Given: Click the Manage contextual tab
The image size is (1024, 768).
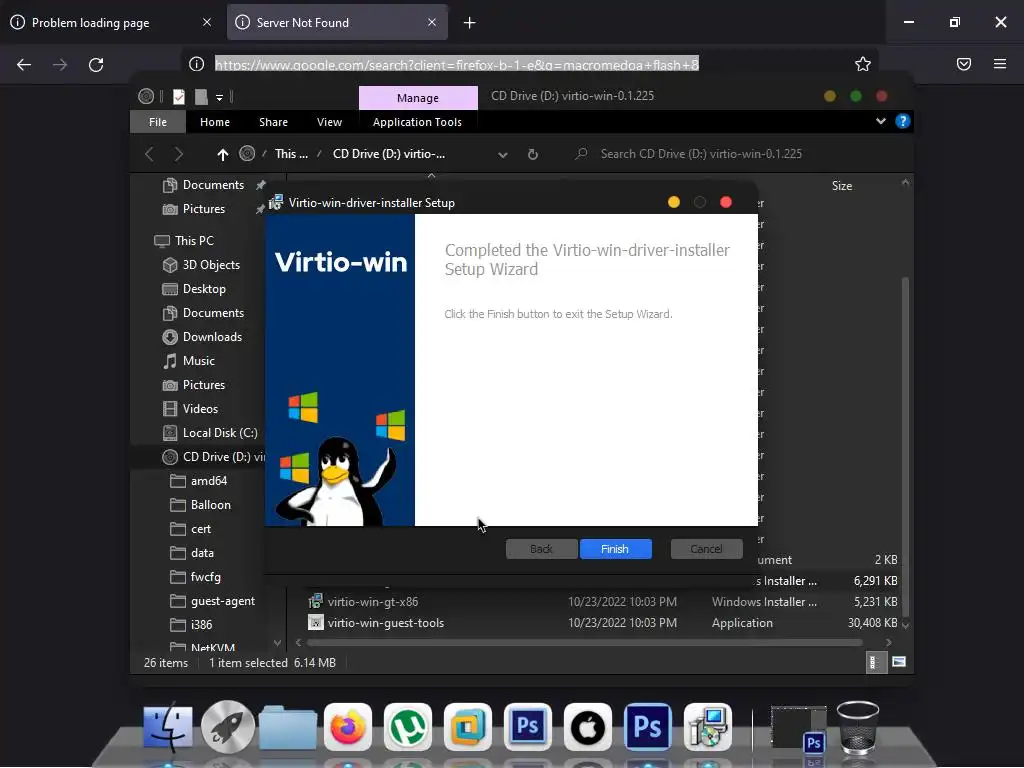Looking at the screenshot, I should [x=418, y=98].
